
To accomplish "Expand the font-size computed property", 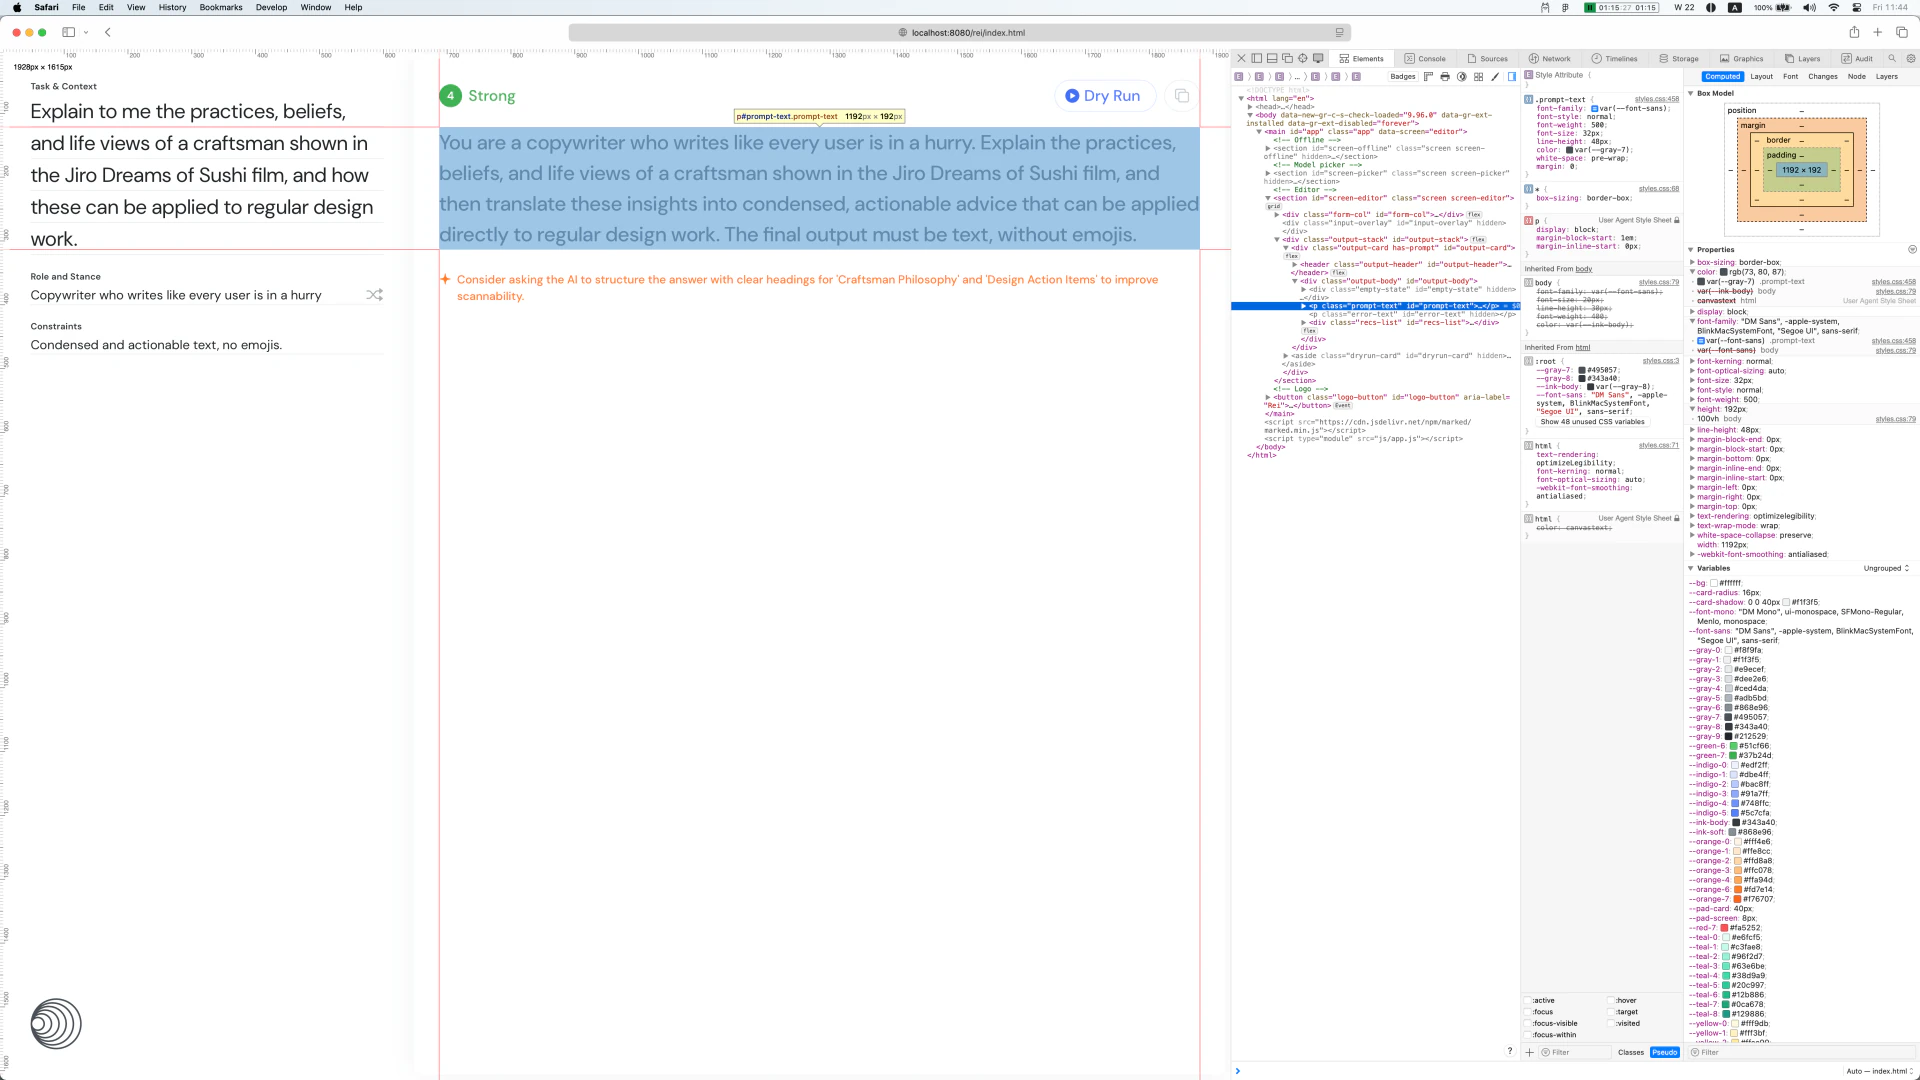I will pyautogui.click(x=1692, y=380).
